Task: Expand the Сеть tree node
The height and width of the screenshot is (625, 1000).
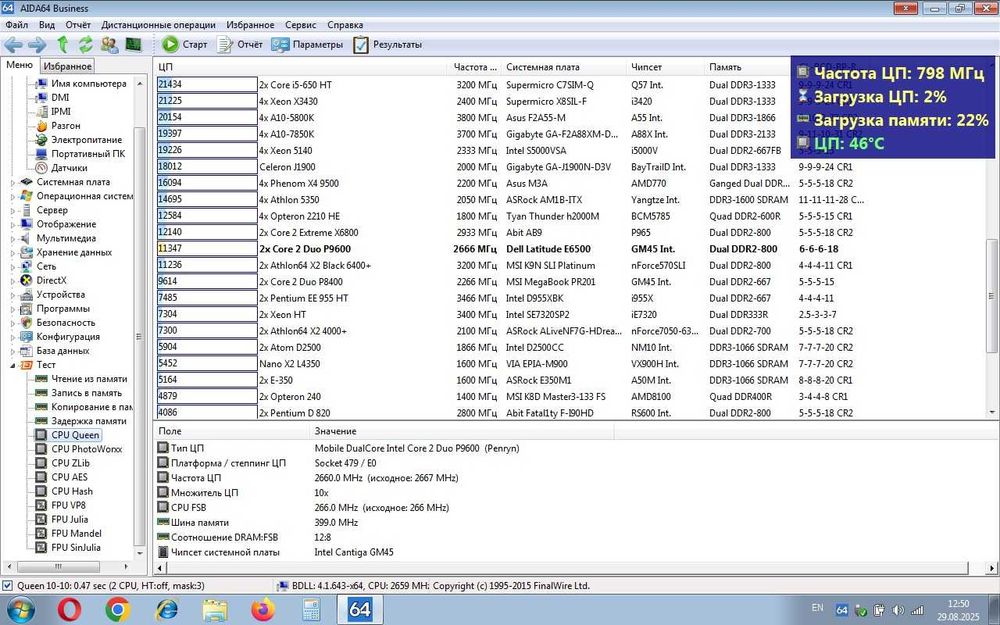Action: [x=13, y=267]
